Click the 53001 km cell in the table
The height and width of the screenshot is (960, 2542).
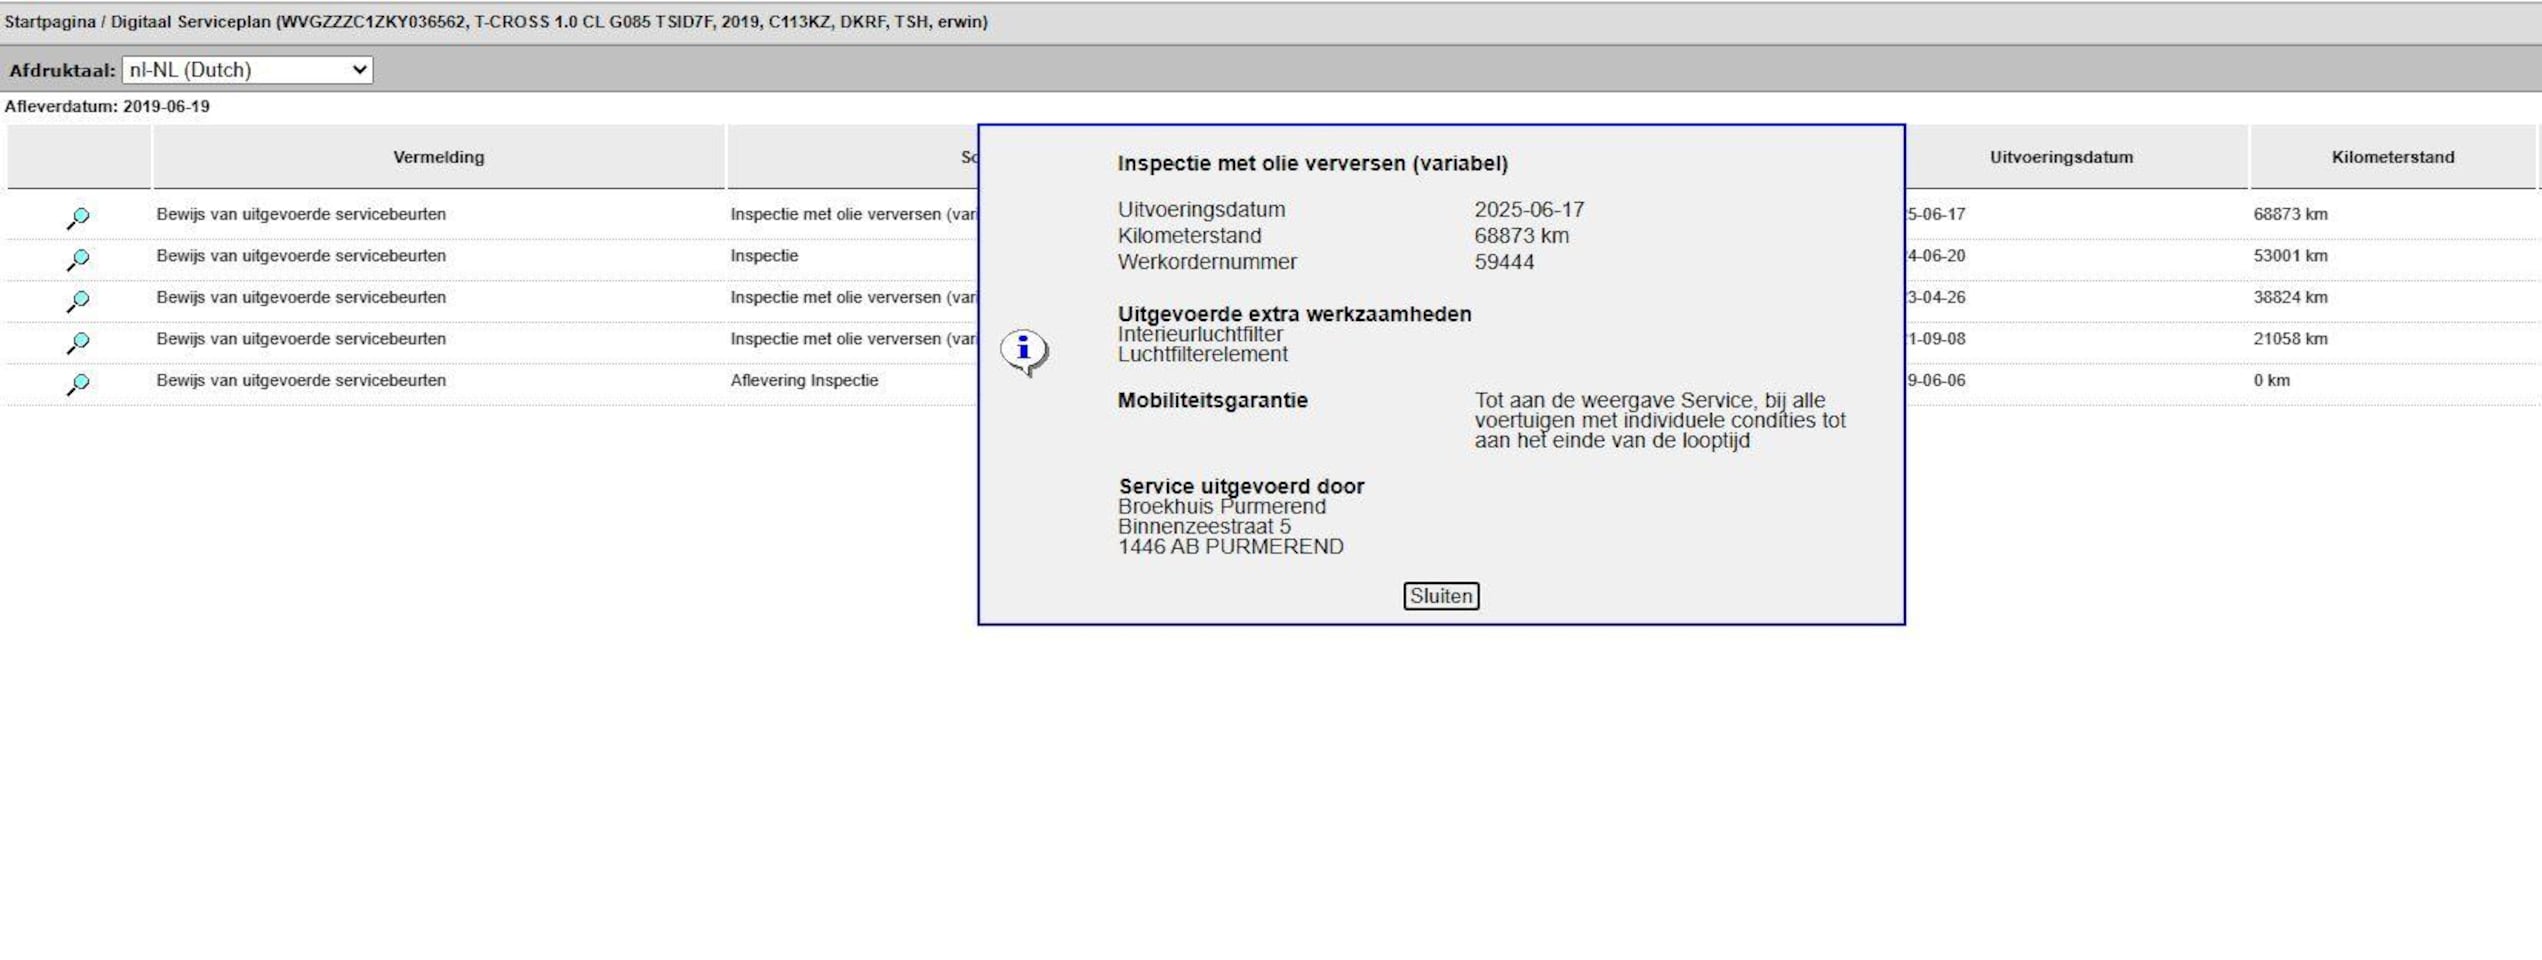pyautogui.click(x=2290, y=256)
